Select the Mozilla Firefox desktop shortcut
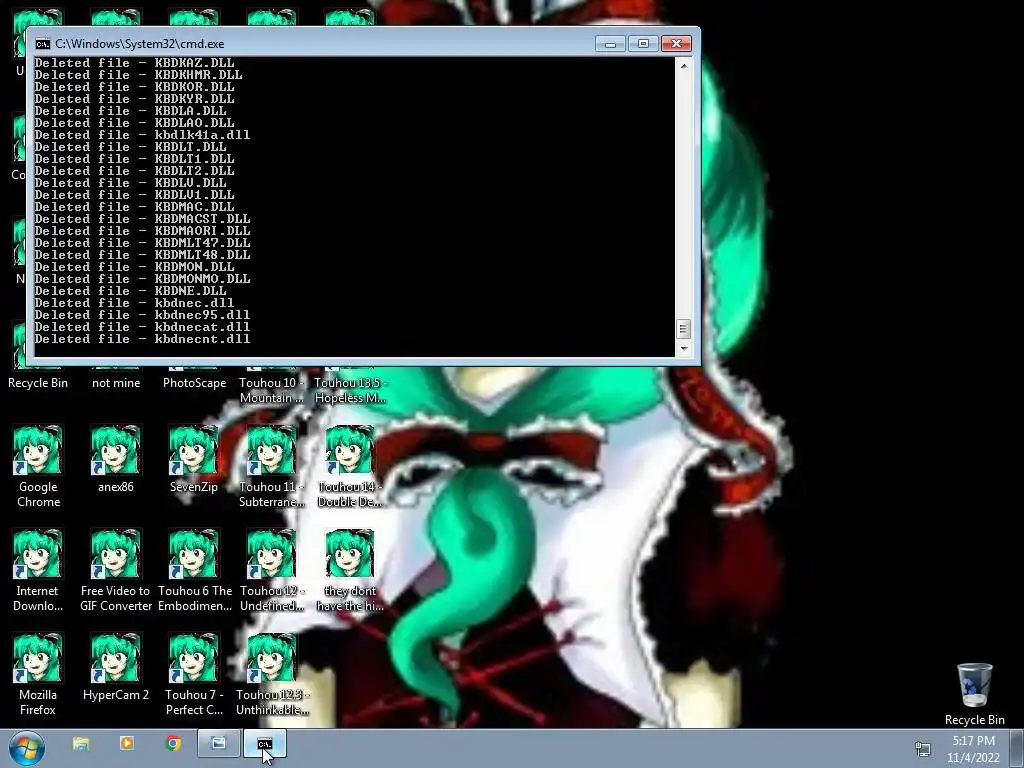This screenshot has height=768, width=1024. click(x=38, y=674)
